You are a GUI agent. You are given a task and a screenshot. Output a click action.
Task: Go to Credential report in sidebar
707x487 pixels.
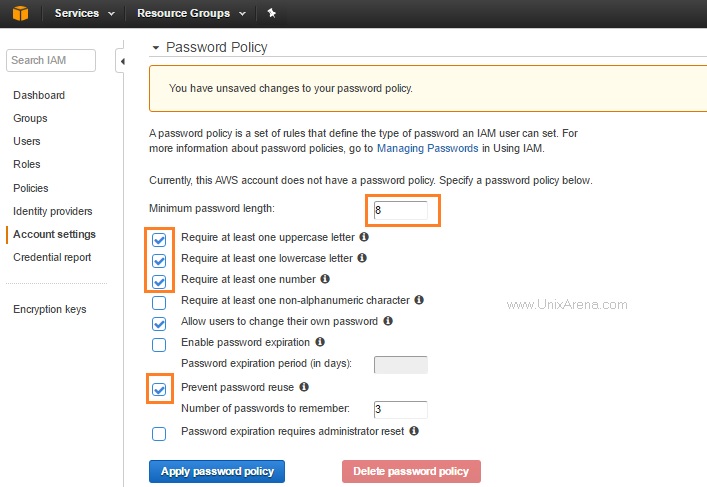[52, 257]
